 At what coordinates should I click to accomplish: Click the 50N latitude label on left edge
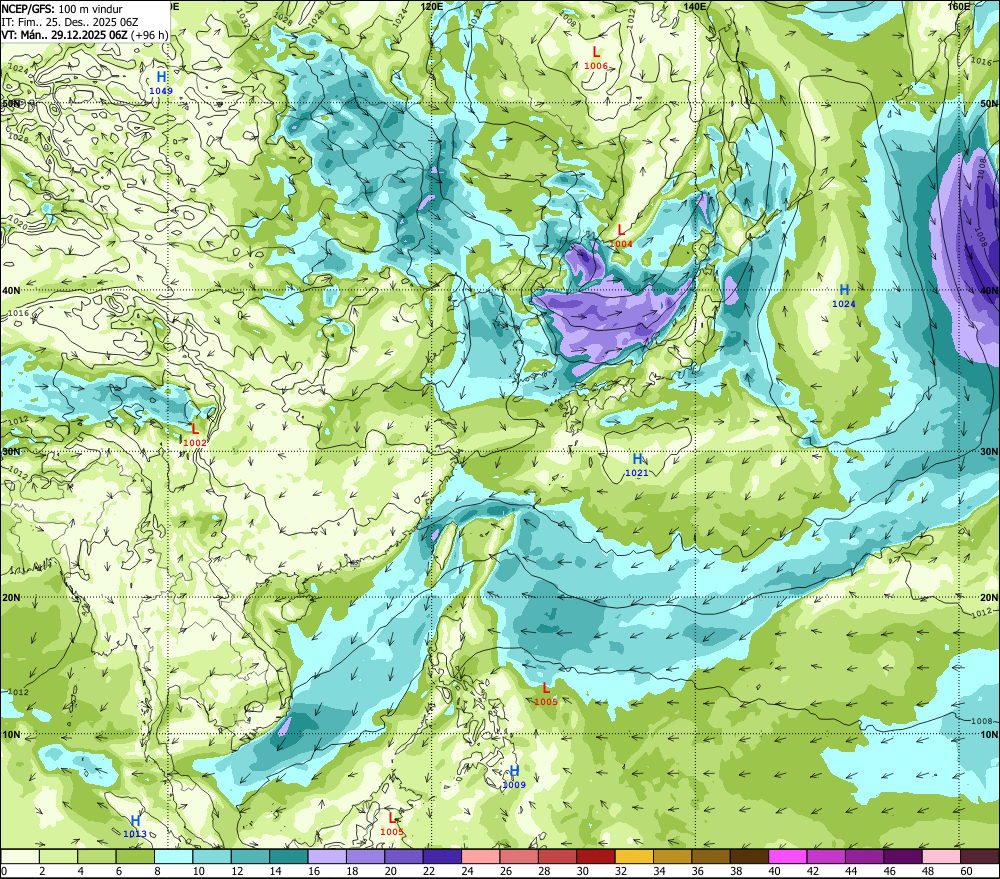(10, 103)
